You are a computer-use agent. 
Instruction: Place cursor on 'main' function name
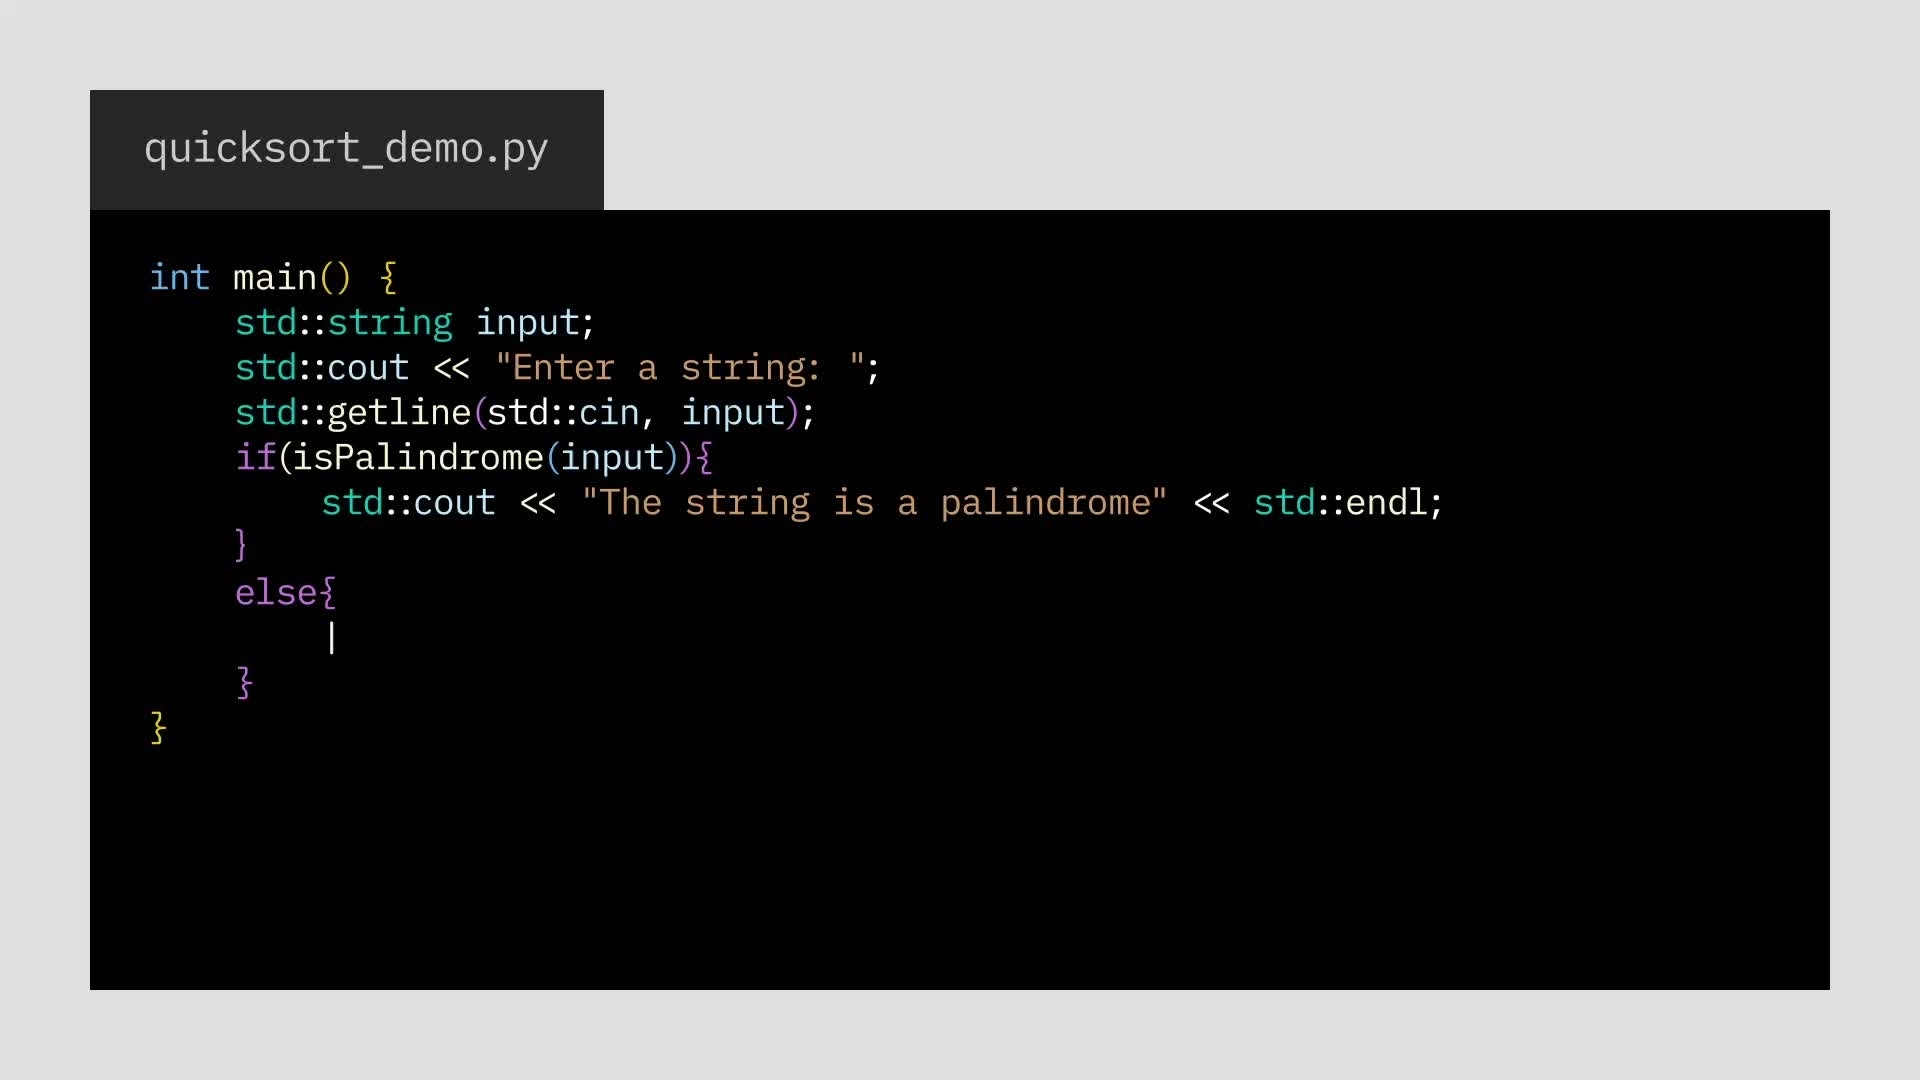[x=274, y=277]
